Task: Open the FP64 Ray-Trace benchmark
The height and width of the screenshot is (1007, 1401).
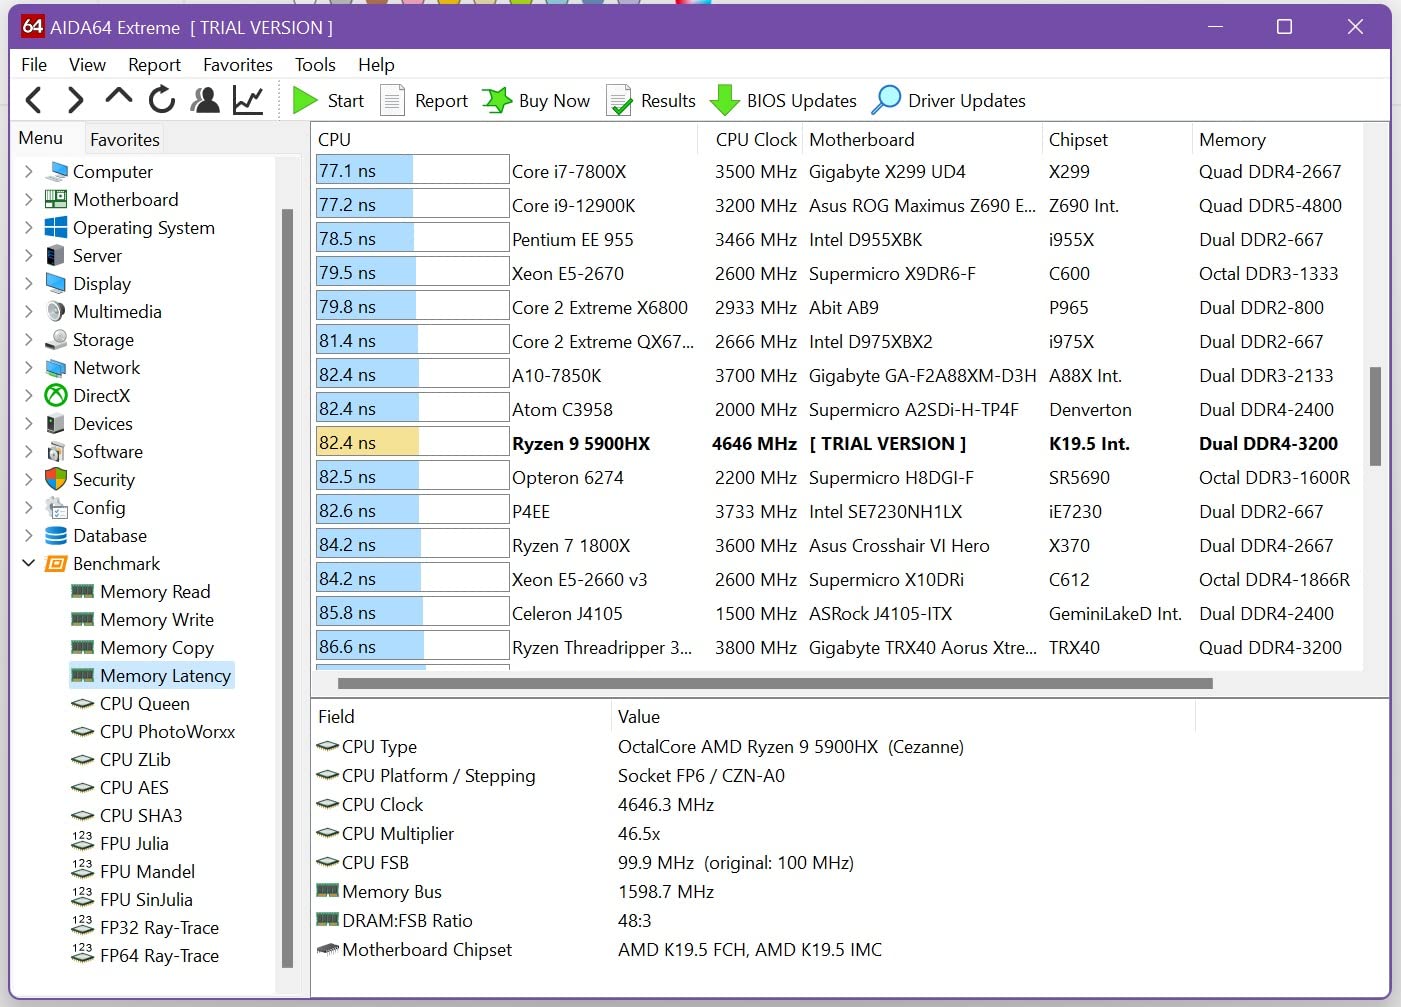Action: tap(145, 956)
